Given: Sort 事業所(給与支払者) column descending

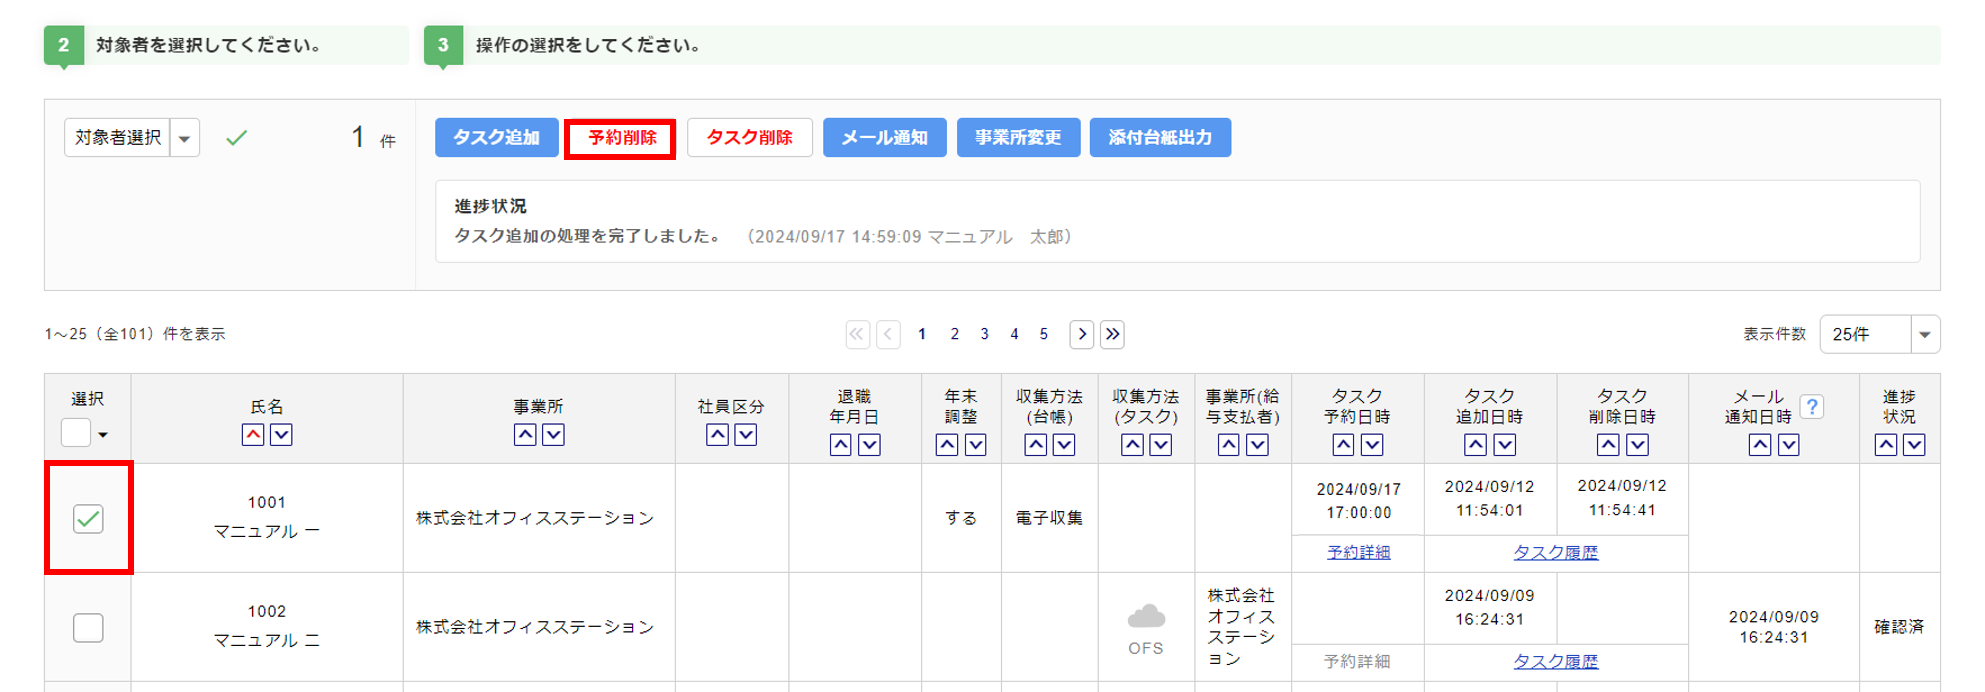Looking at the screenshot, I should click(x=1257, y=445).
